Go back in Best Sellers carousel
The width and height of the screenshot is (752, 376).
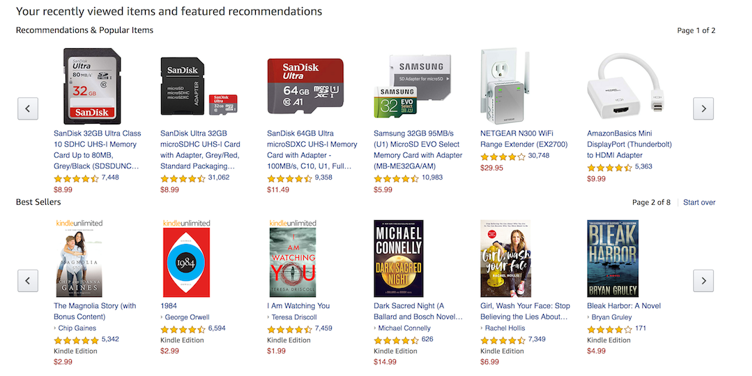click(28, 281)
